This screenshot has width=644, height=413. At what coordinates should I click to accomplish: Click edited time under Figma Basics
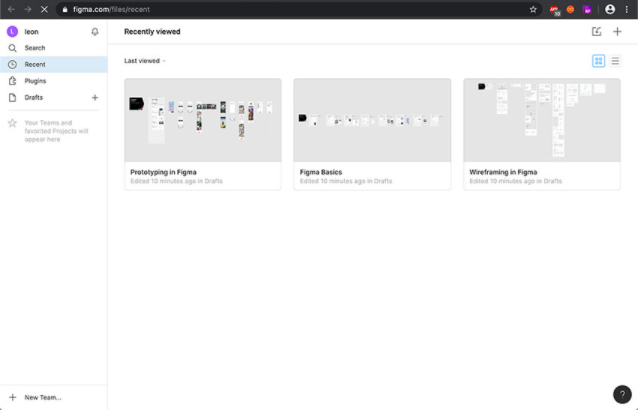(x=347, y=182)
